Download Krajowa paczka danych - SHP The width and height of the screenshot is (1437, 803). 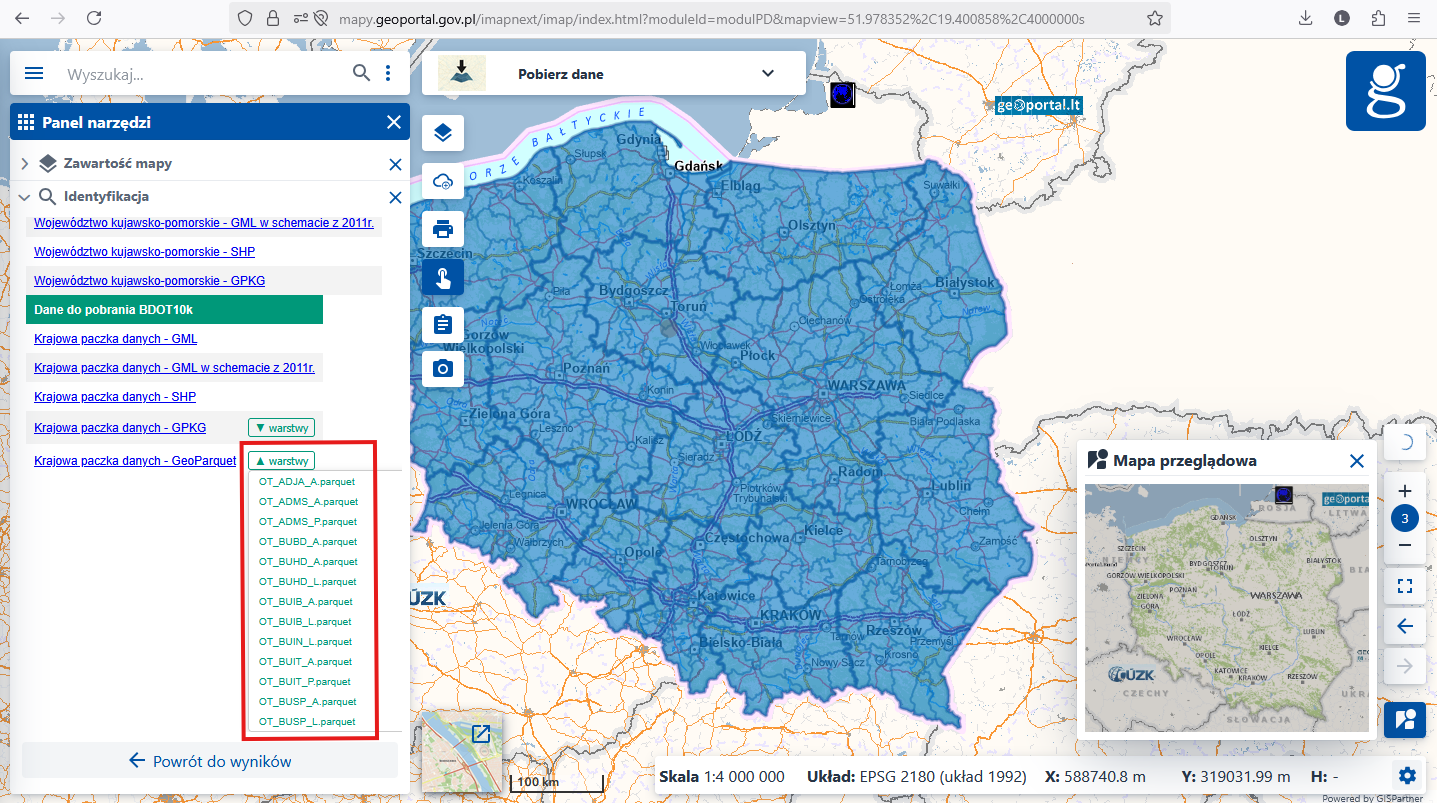point(115,397)
